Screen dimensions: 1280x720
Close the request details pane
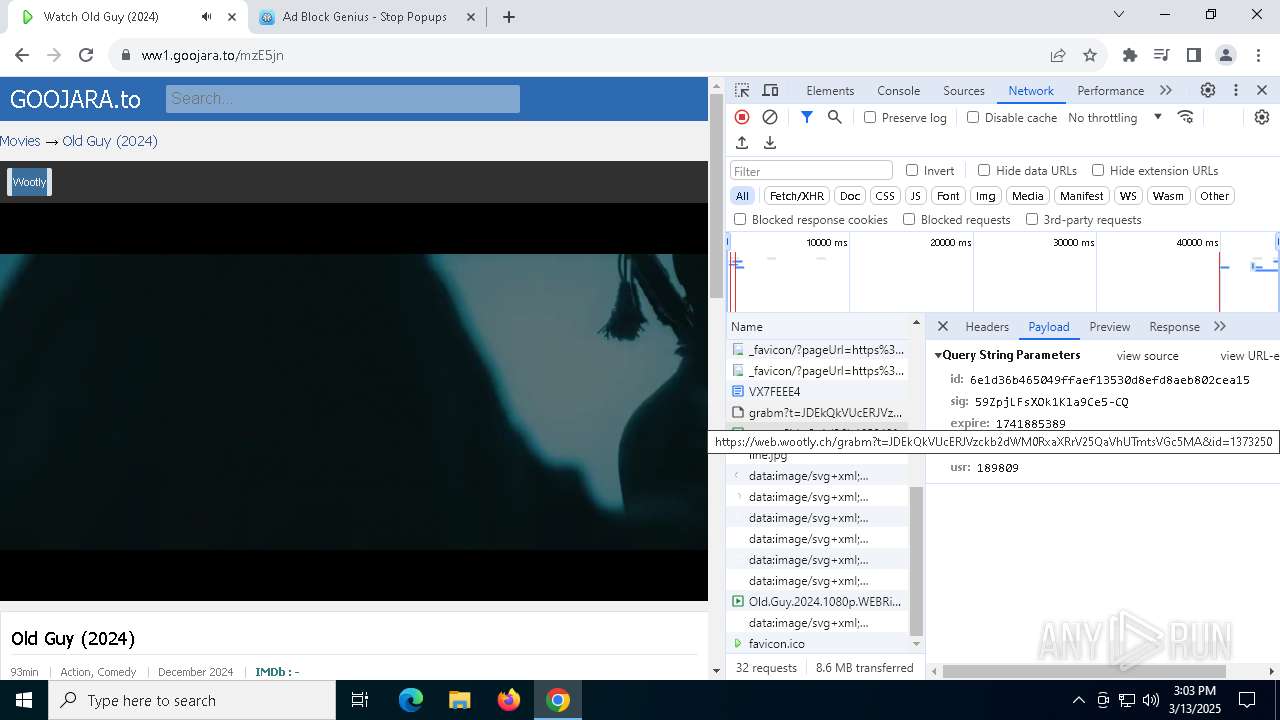(943, 327)
